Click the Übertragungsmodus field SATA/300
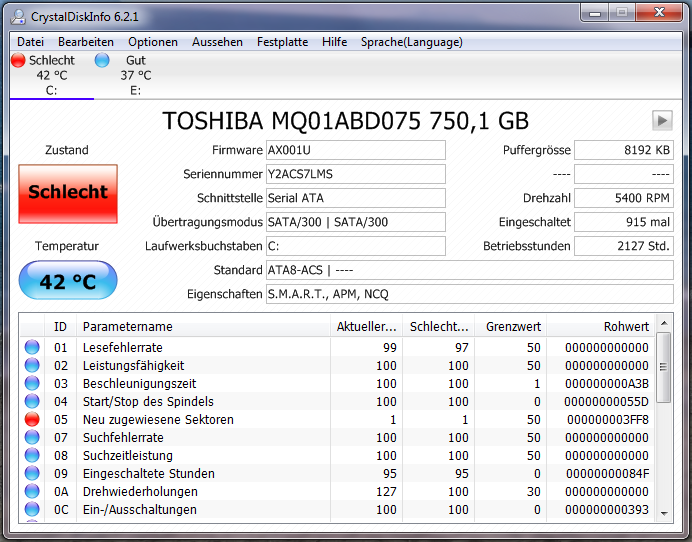Viewport: 692px width, 542px height. point(356,222)
